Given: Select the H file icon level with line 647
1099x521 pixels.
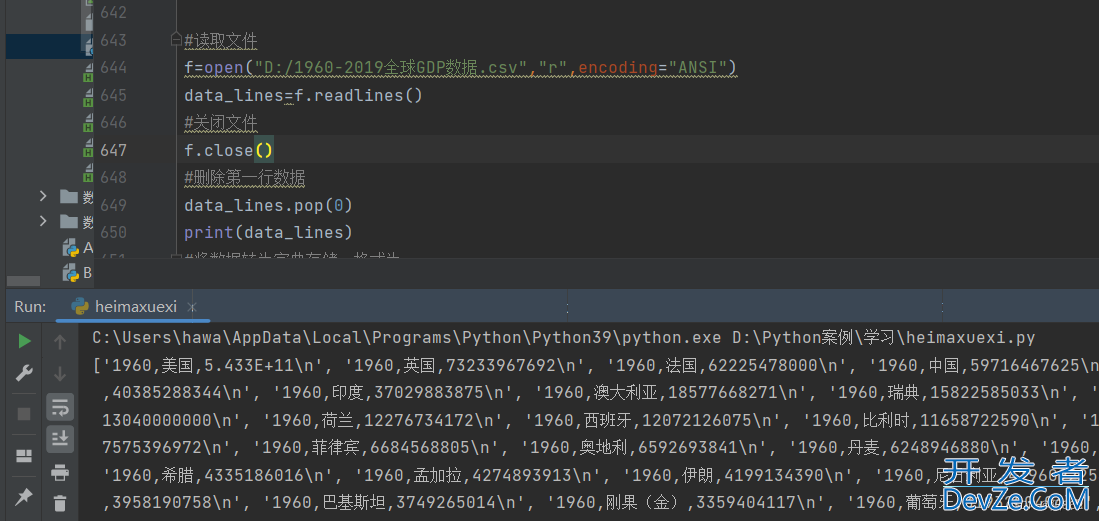Looking at the screenshot, I should click(x=88, y=149).
